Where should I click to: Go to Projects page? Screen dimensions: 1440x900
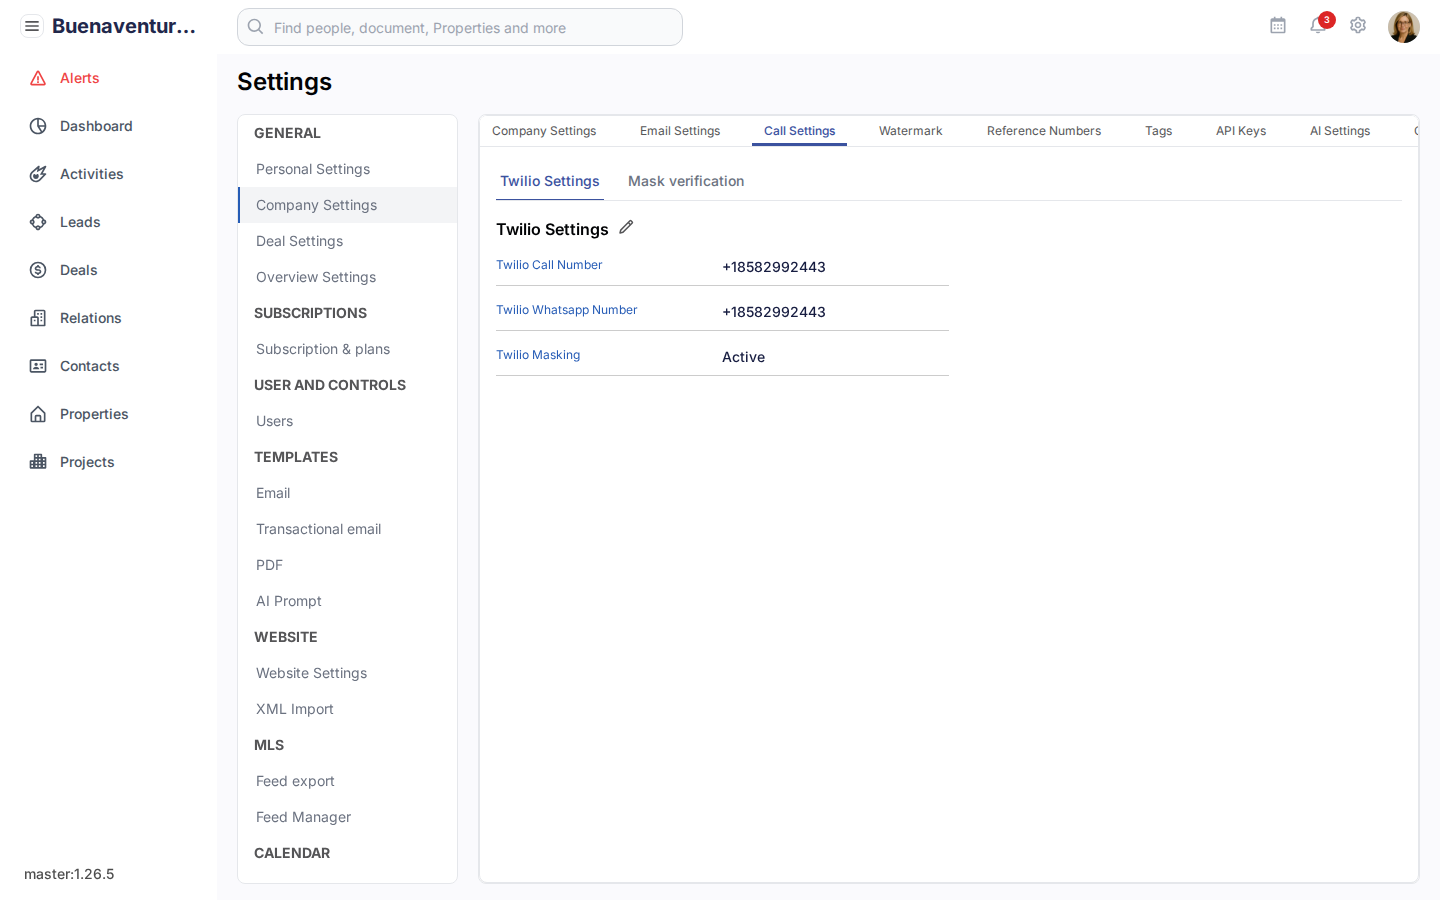(87, 462)
